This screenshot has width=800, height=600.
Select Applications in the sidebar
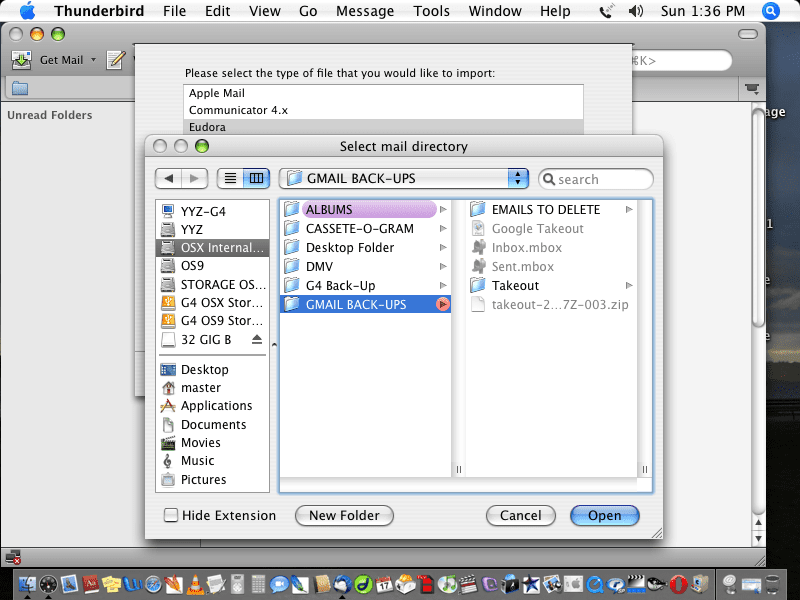(x=213, y=406)
